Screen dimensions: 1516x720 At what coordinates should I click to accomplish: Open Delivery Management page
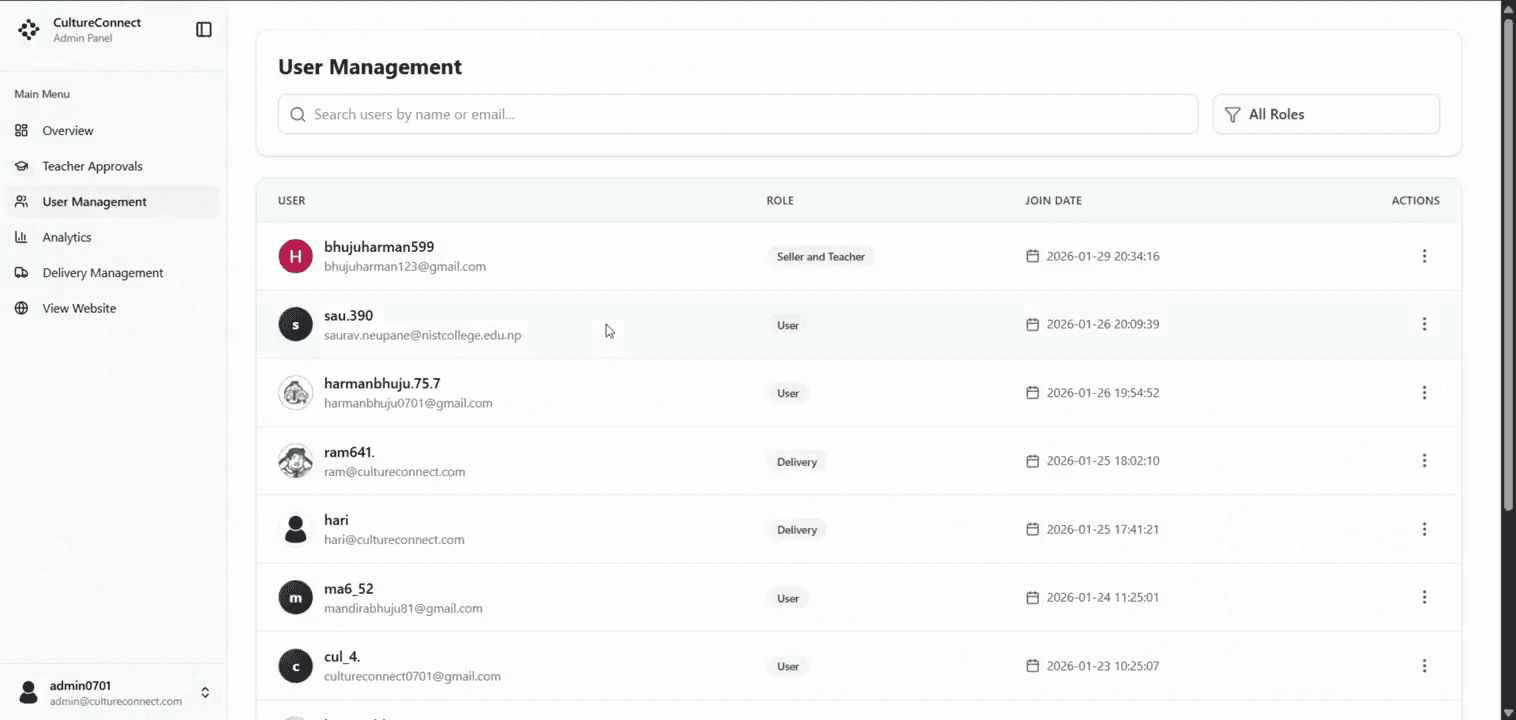pos(112,273)
